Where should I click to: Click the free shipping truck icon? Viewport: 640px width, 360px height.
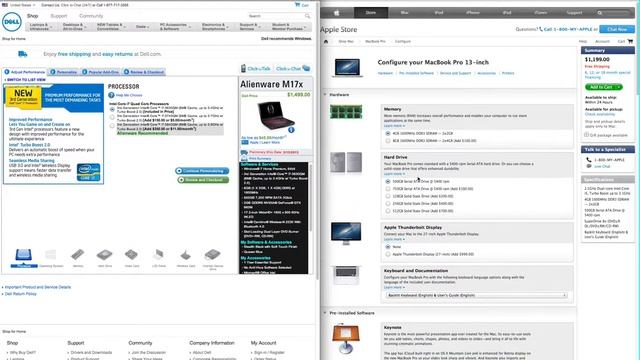pyautogui.click(x=23, y=54)
